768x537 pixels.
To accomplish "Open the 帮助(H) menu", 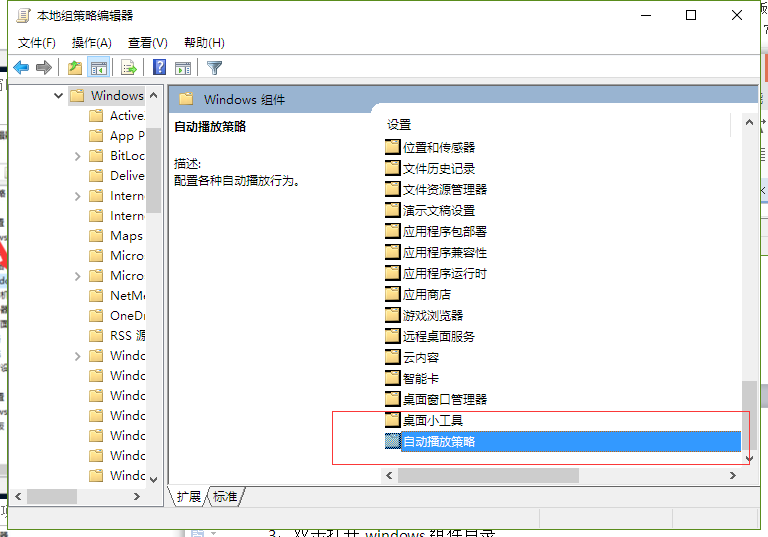I will 204,43.
